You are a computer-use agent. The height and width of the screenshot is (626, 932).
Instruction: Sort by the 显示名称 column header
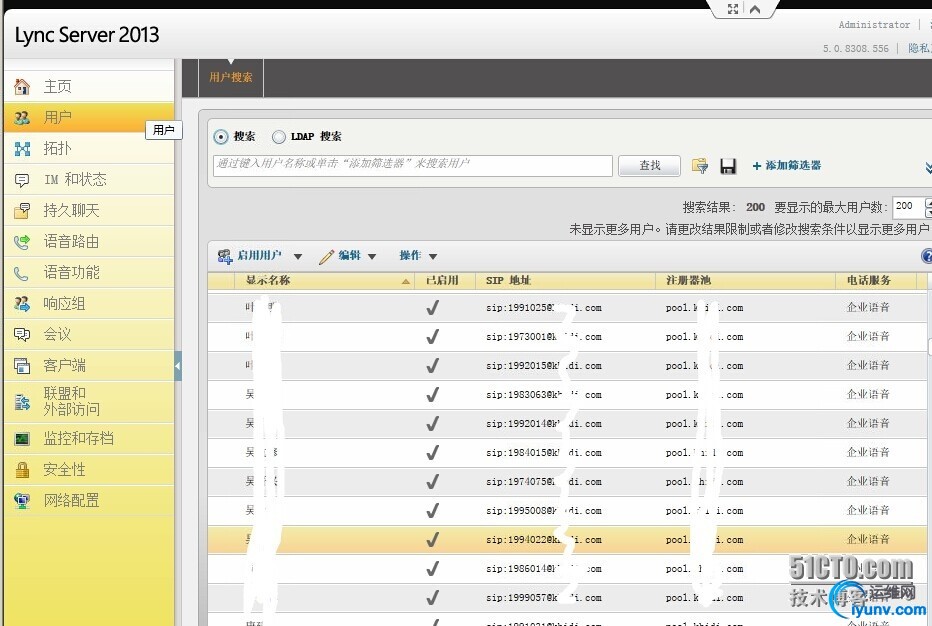[326, 281]
